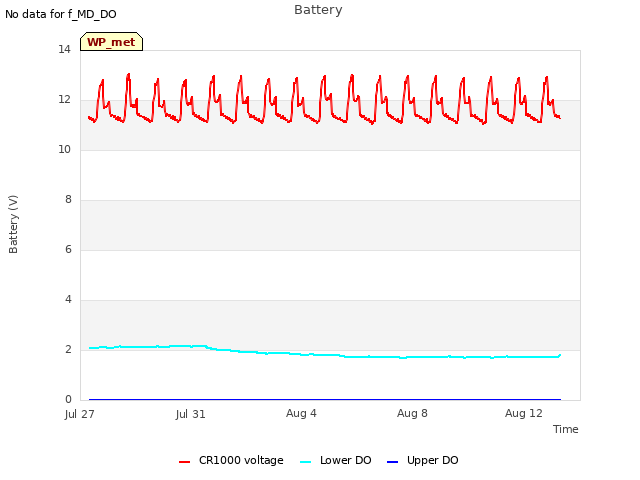Click the y-axis value 6
This screenshot has height=480, width=640.
tap(68, 249)
